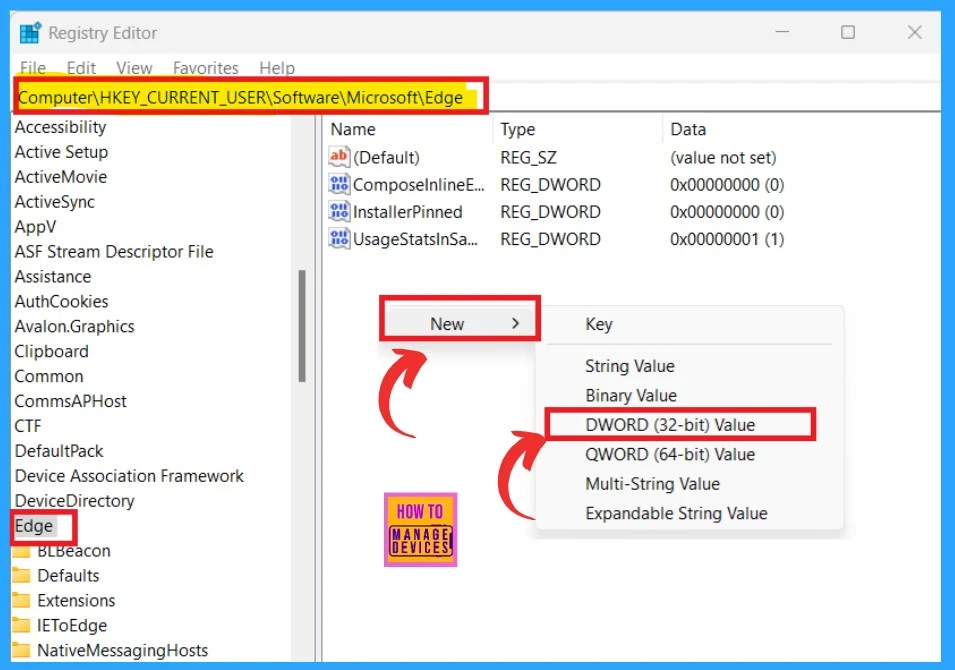This screenshot has width=955, height=670.
Task: Select the Assistance key
Action: point(52,277)
